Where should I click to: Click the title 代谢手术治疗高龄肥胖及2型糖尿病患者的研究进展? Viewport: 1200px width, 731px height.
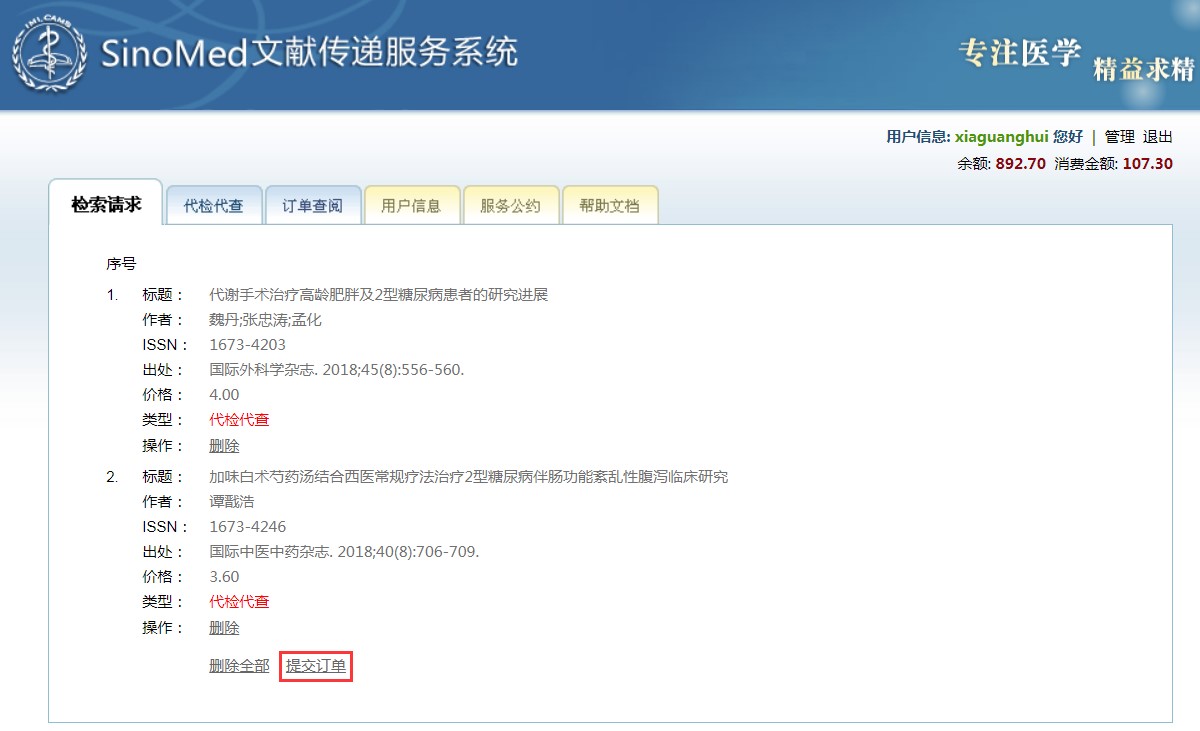(378, 295)
